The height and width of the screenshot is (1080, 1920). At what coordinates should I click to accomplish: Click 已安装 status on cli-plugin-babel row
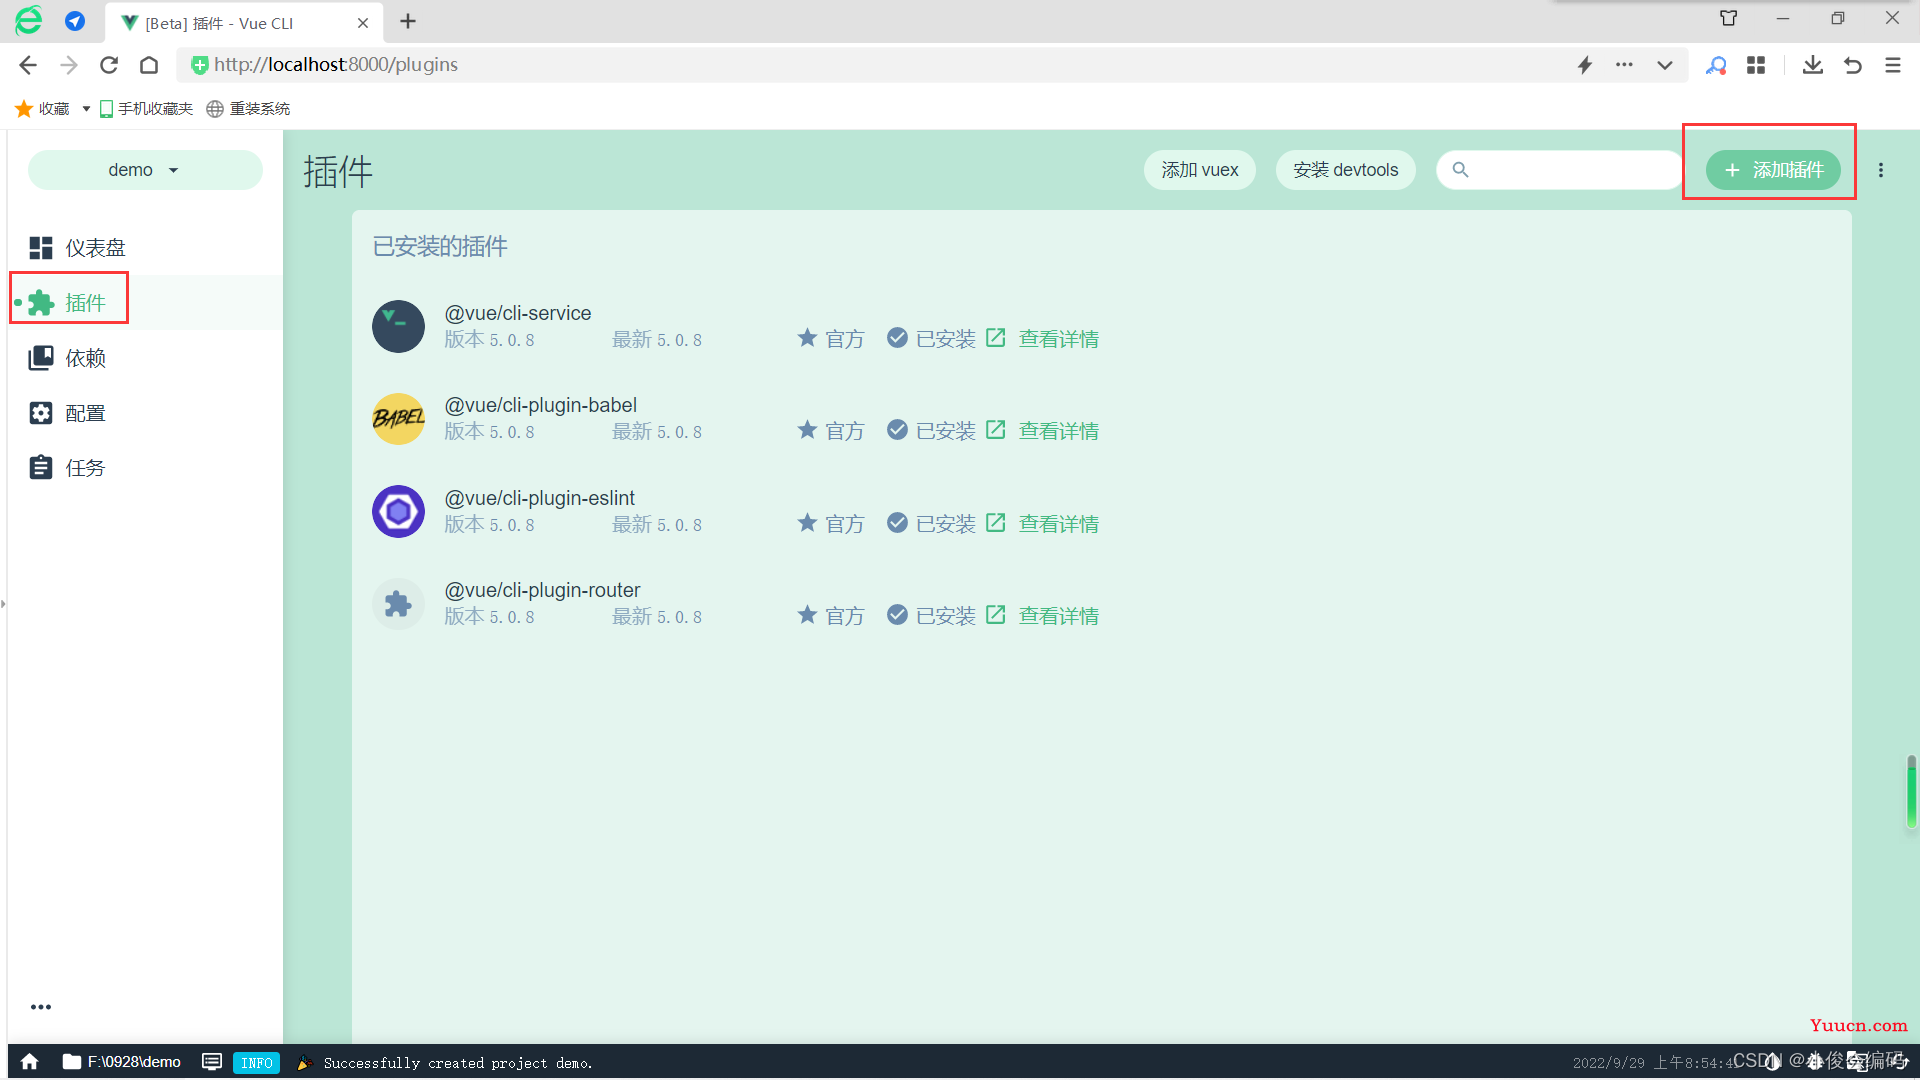point(931,431)
